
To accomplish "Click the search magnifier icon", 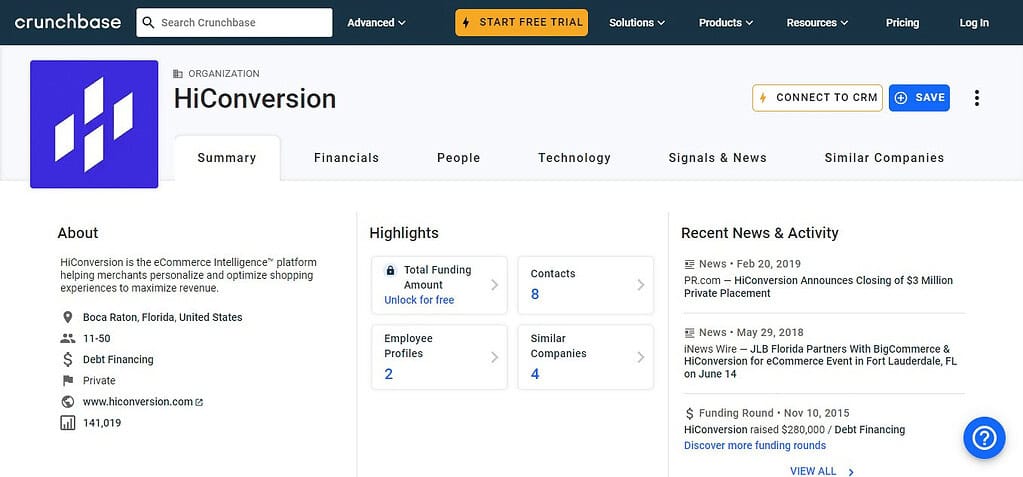I will coord(149,23).
